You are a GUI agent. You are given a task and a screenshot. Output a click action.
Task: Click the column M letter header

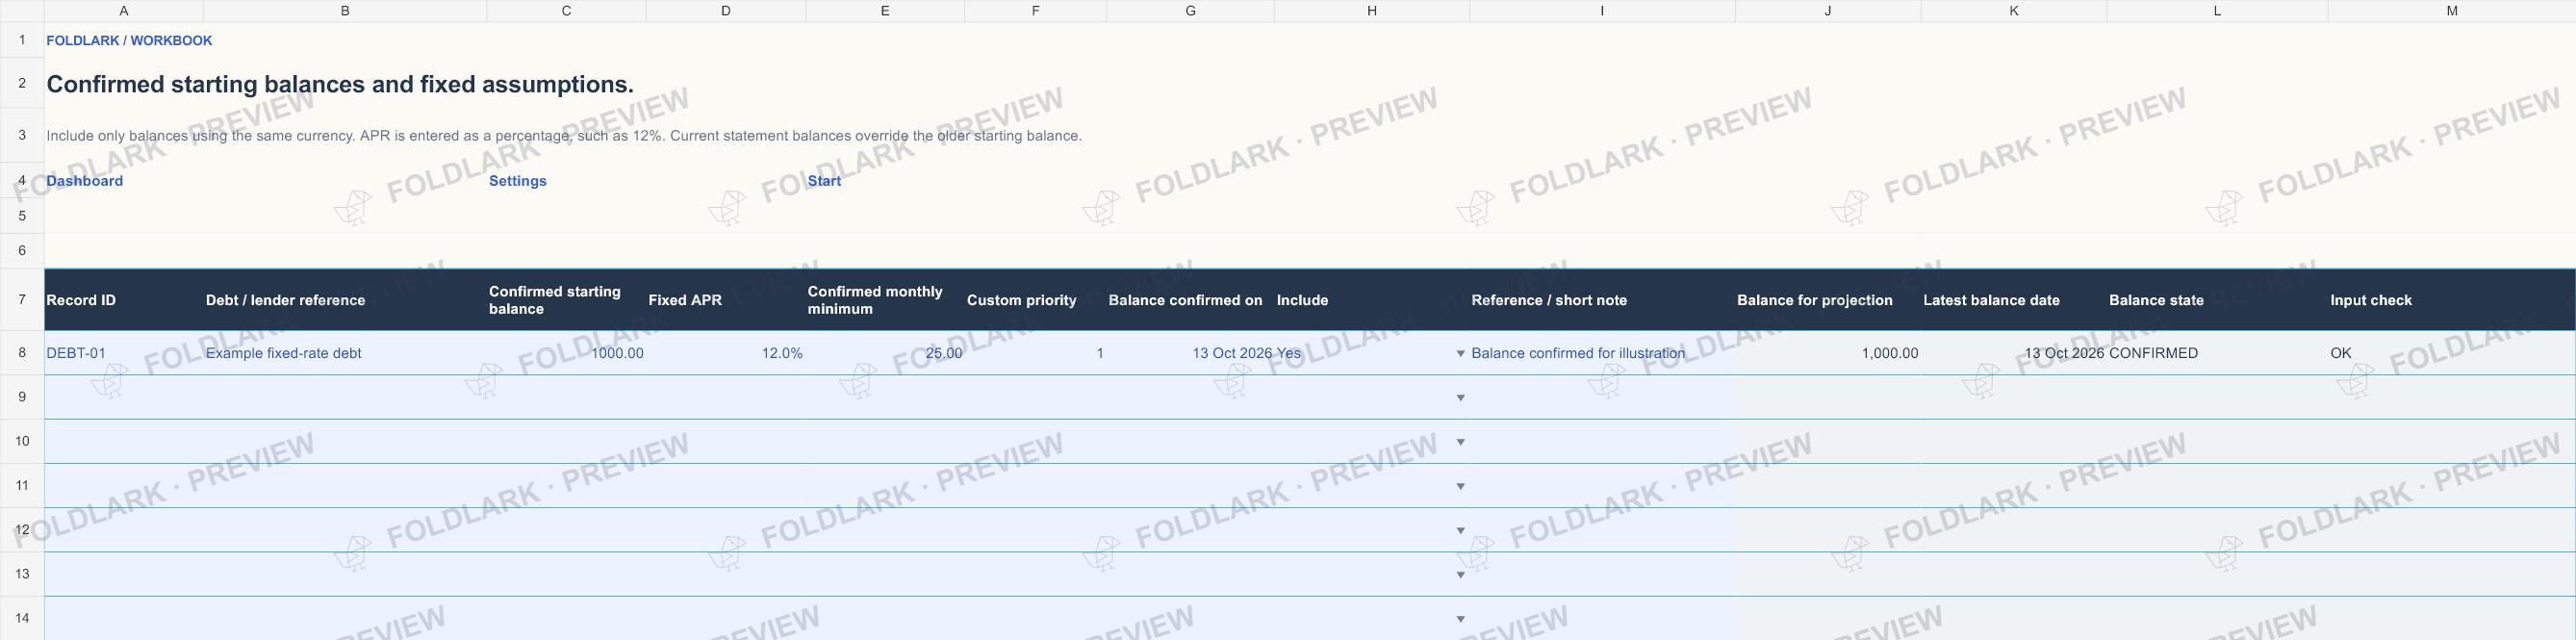pos(2451,11)
